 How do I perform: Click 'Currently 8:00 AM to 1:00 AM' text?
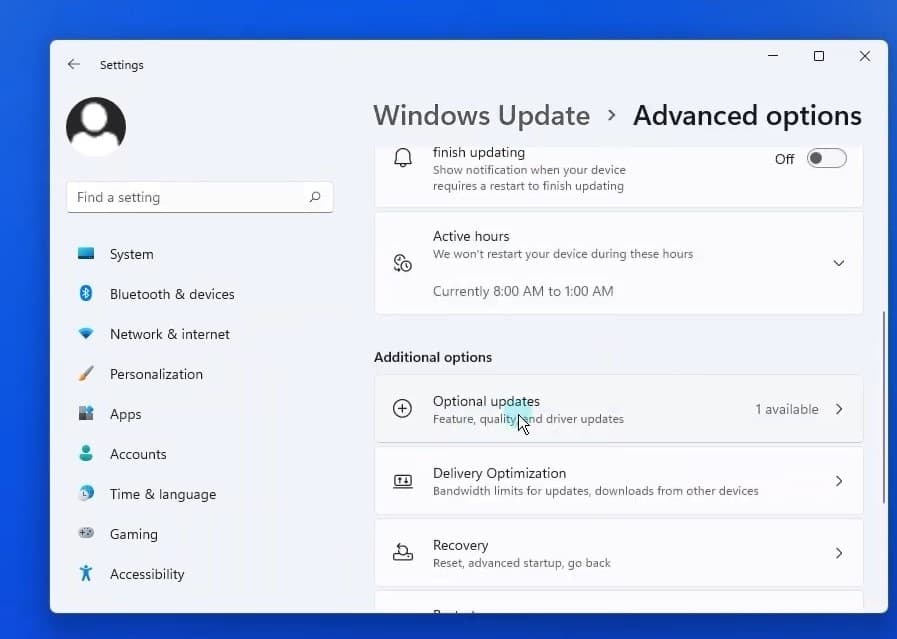[x=523, y=291]
